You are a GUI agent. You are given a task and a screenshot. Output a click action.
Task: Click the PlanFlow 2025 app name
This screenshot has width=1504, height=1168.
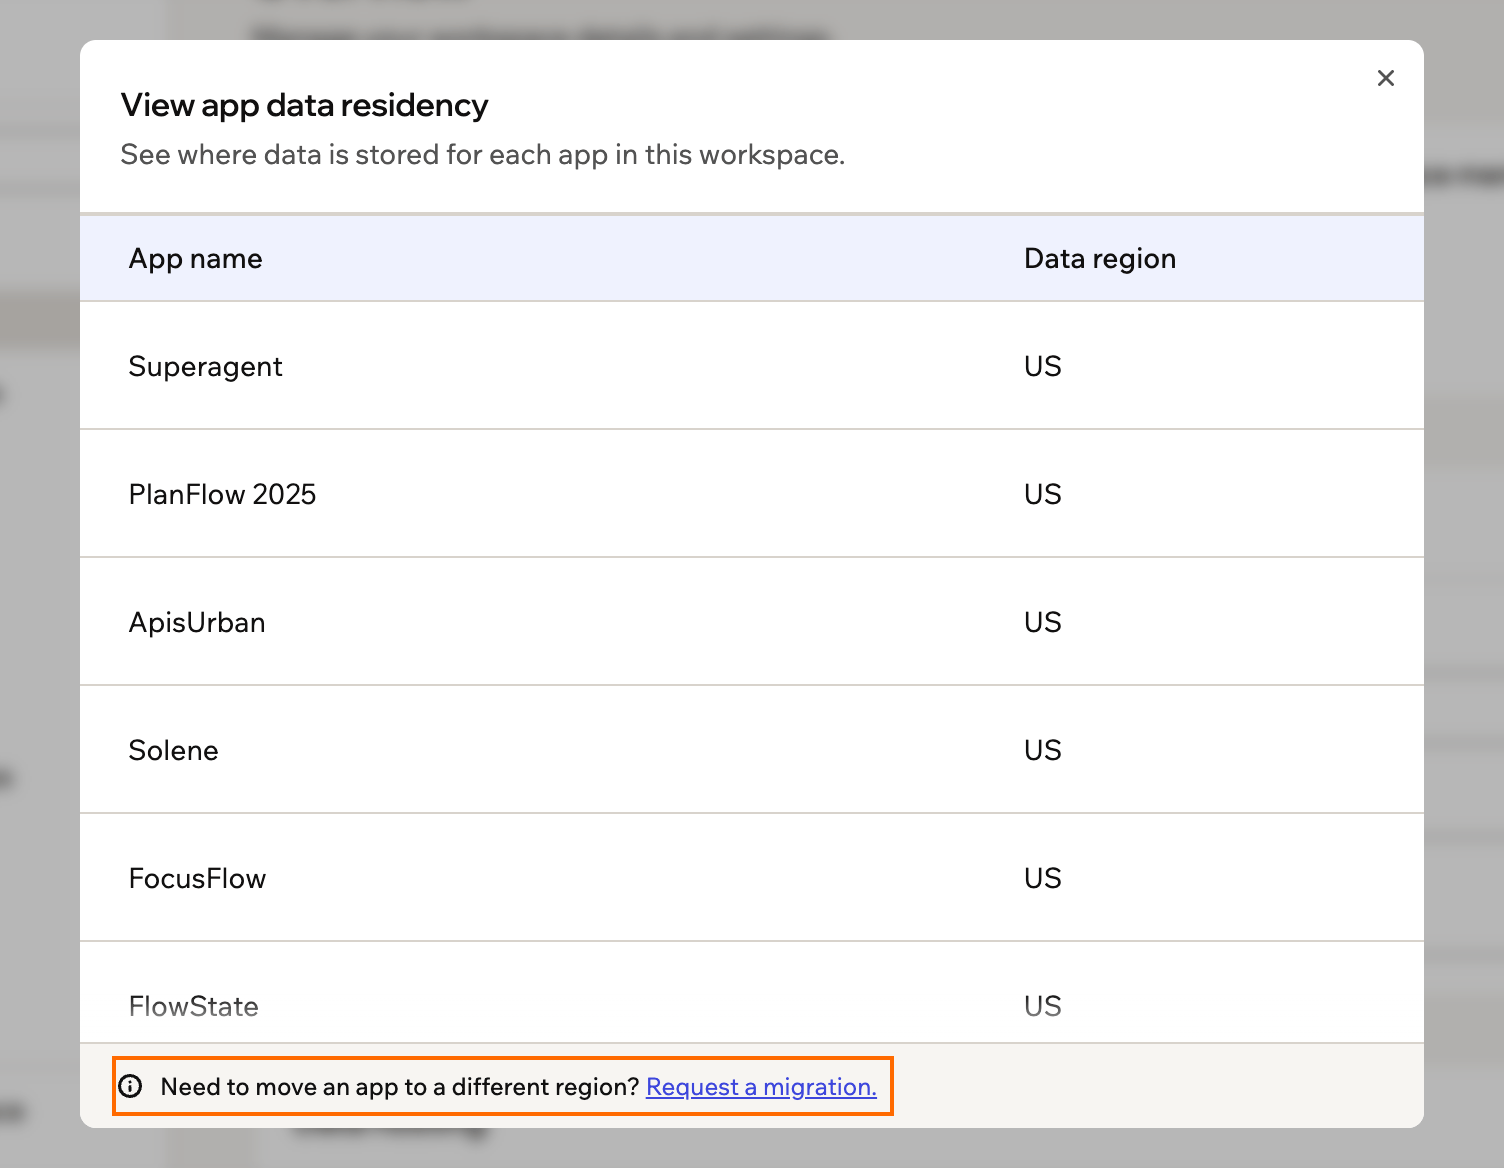[x=222, y=494]
